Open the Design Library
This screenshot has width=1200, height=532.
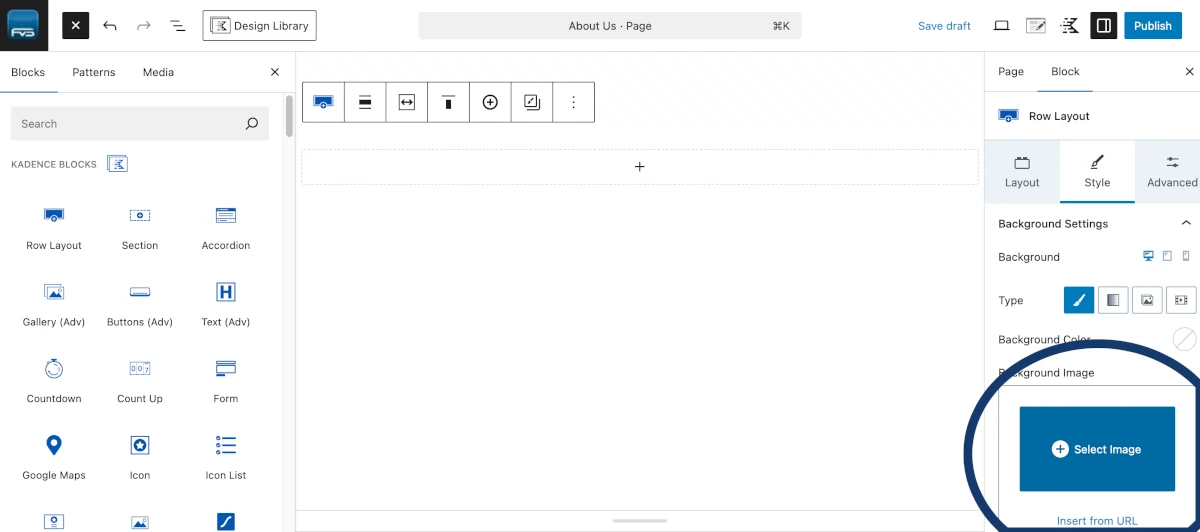[259, 26]
